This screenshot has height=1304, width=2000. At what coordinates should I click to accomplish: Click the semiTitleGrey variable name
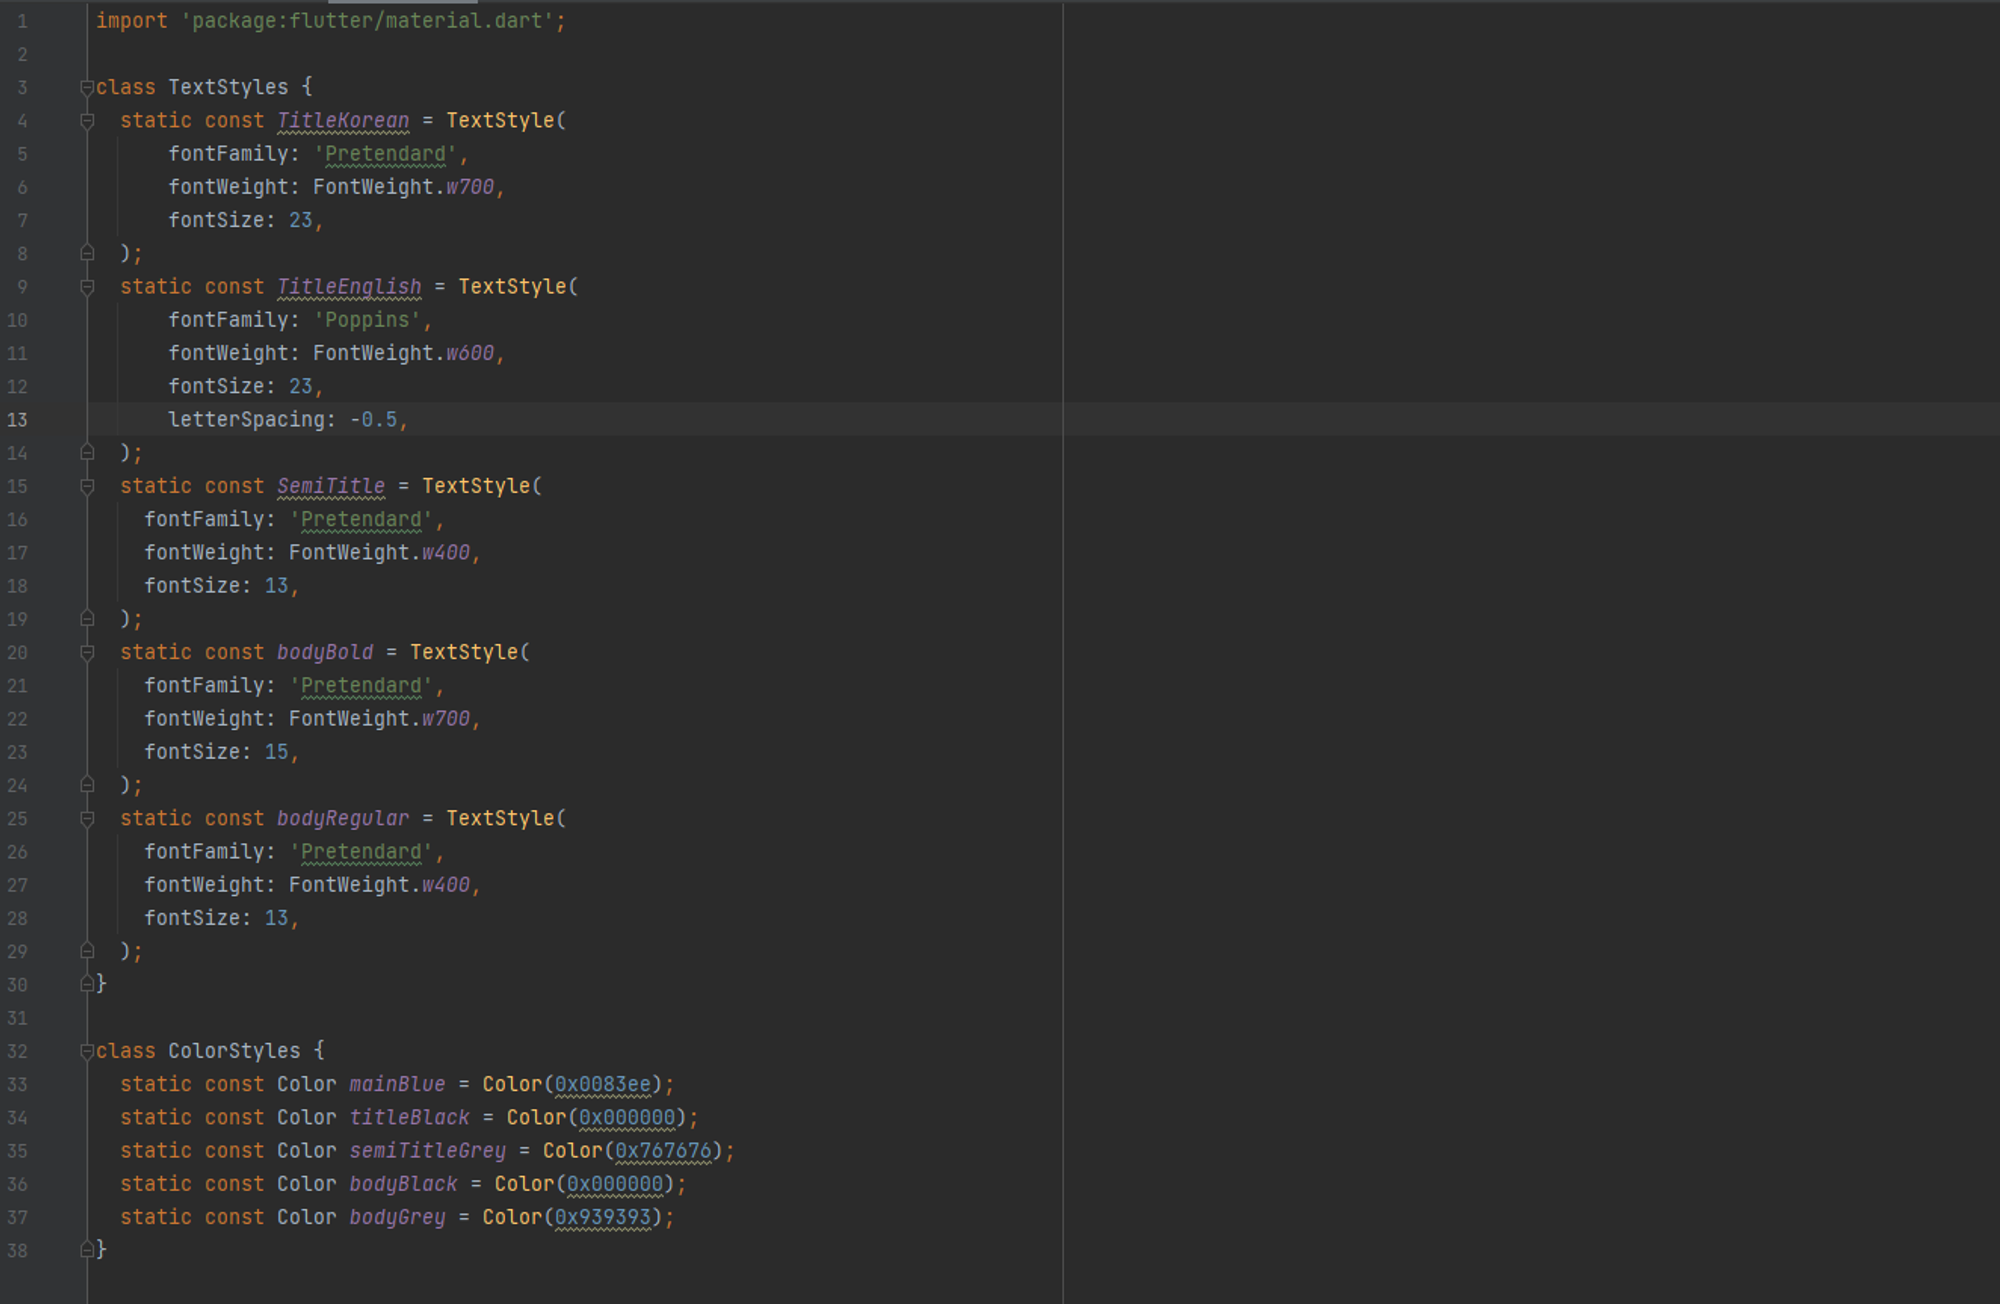pos(427,1151)
